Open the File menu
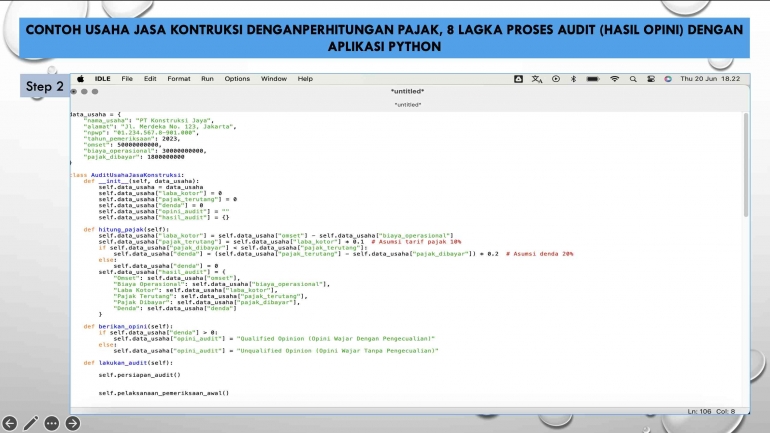Viewport: 770px width, 433px height. pyautogui.click(x=127, y=79)
